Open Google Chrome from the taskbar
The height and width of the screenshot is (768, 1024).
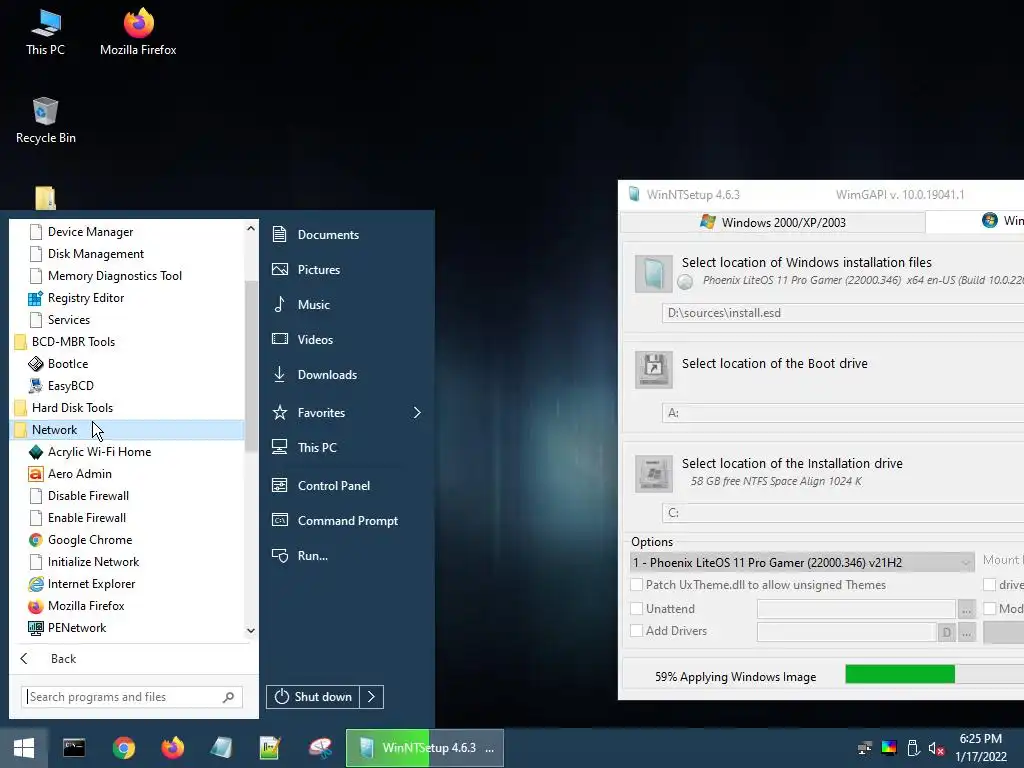pyautogui.click(x=123, y=748)
